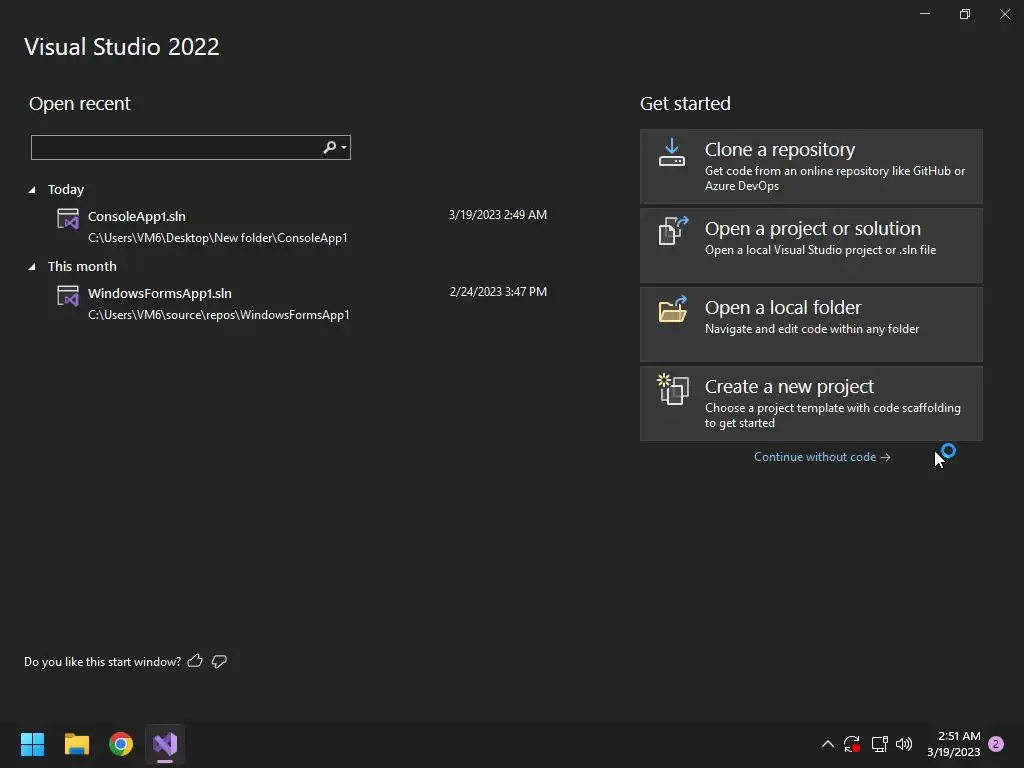Image resolution: width=1024 pixels, height=768 pixels.
Task: Open network settings from the tray
Action: tap(880, 744)
